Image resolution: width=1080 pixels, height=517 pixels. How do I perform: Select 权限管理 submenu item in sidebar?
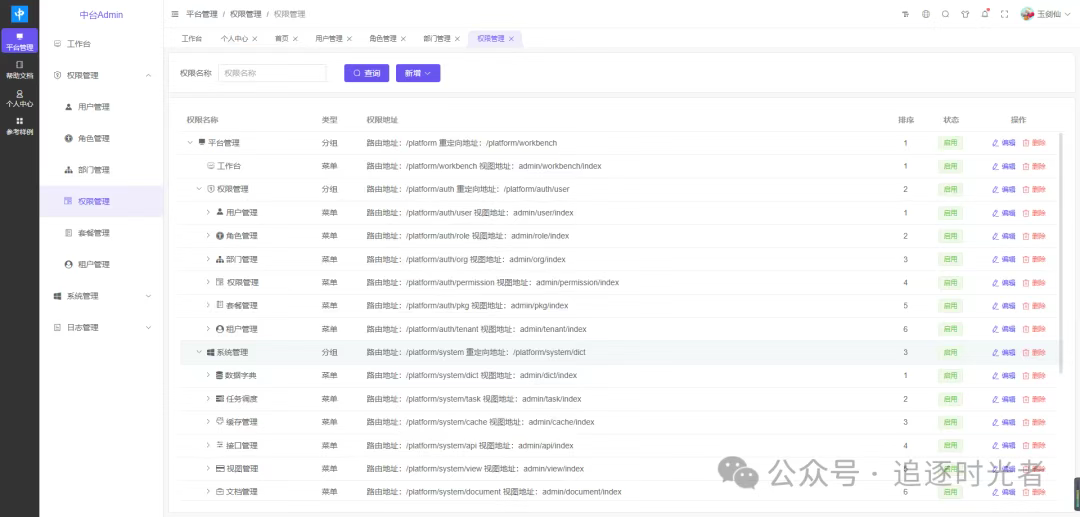pos(101,202)
